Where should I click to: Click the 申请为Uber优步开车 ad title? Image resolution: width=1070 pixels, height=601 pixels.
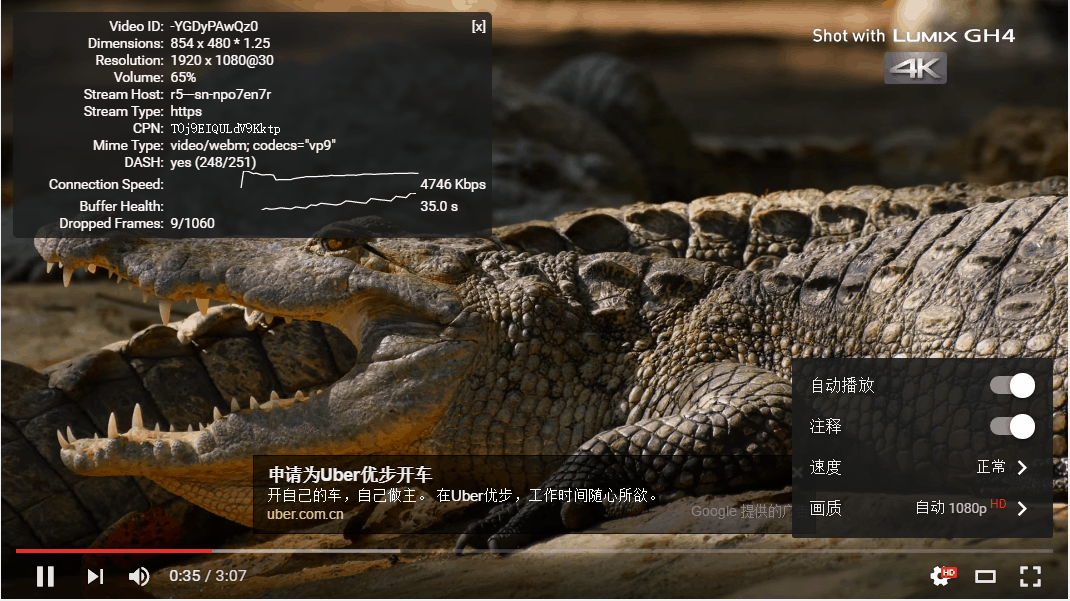click(x=350, y=475)
